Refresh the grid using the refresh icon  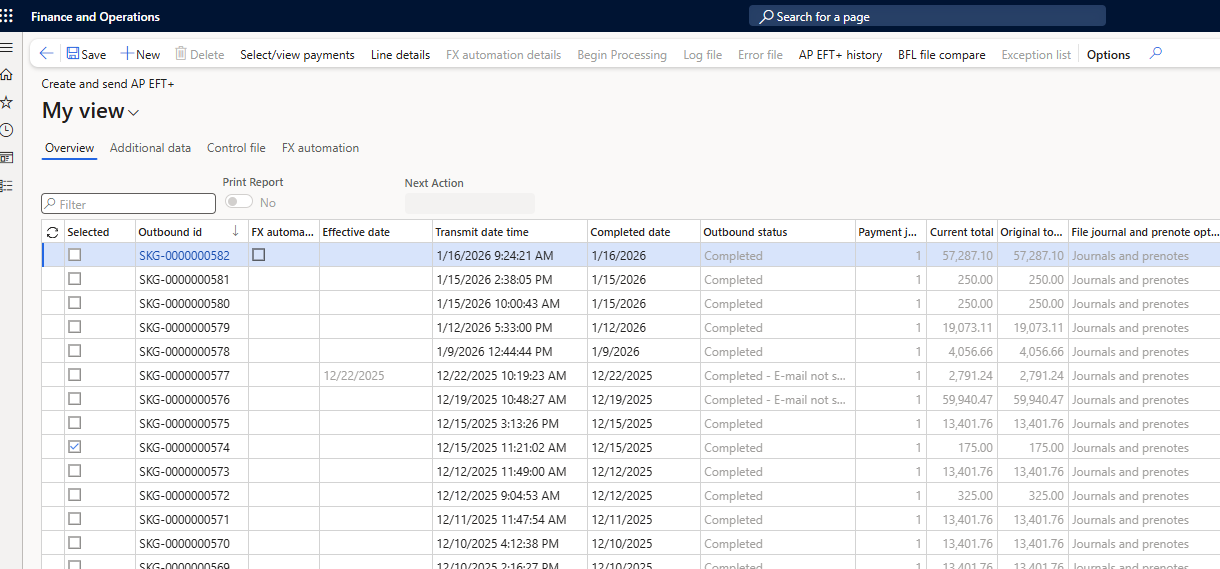tap(52, 232)
